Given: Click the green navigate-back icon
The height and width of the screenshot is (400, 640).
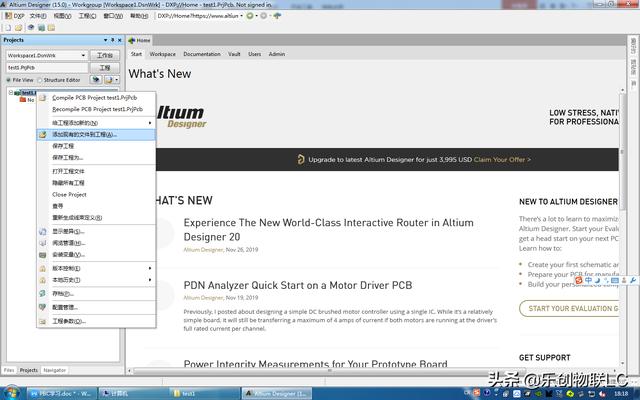Looking at the screenshot, I should pos(249,16).
